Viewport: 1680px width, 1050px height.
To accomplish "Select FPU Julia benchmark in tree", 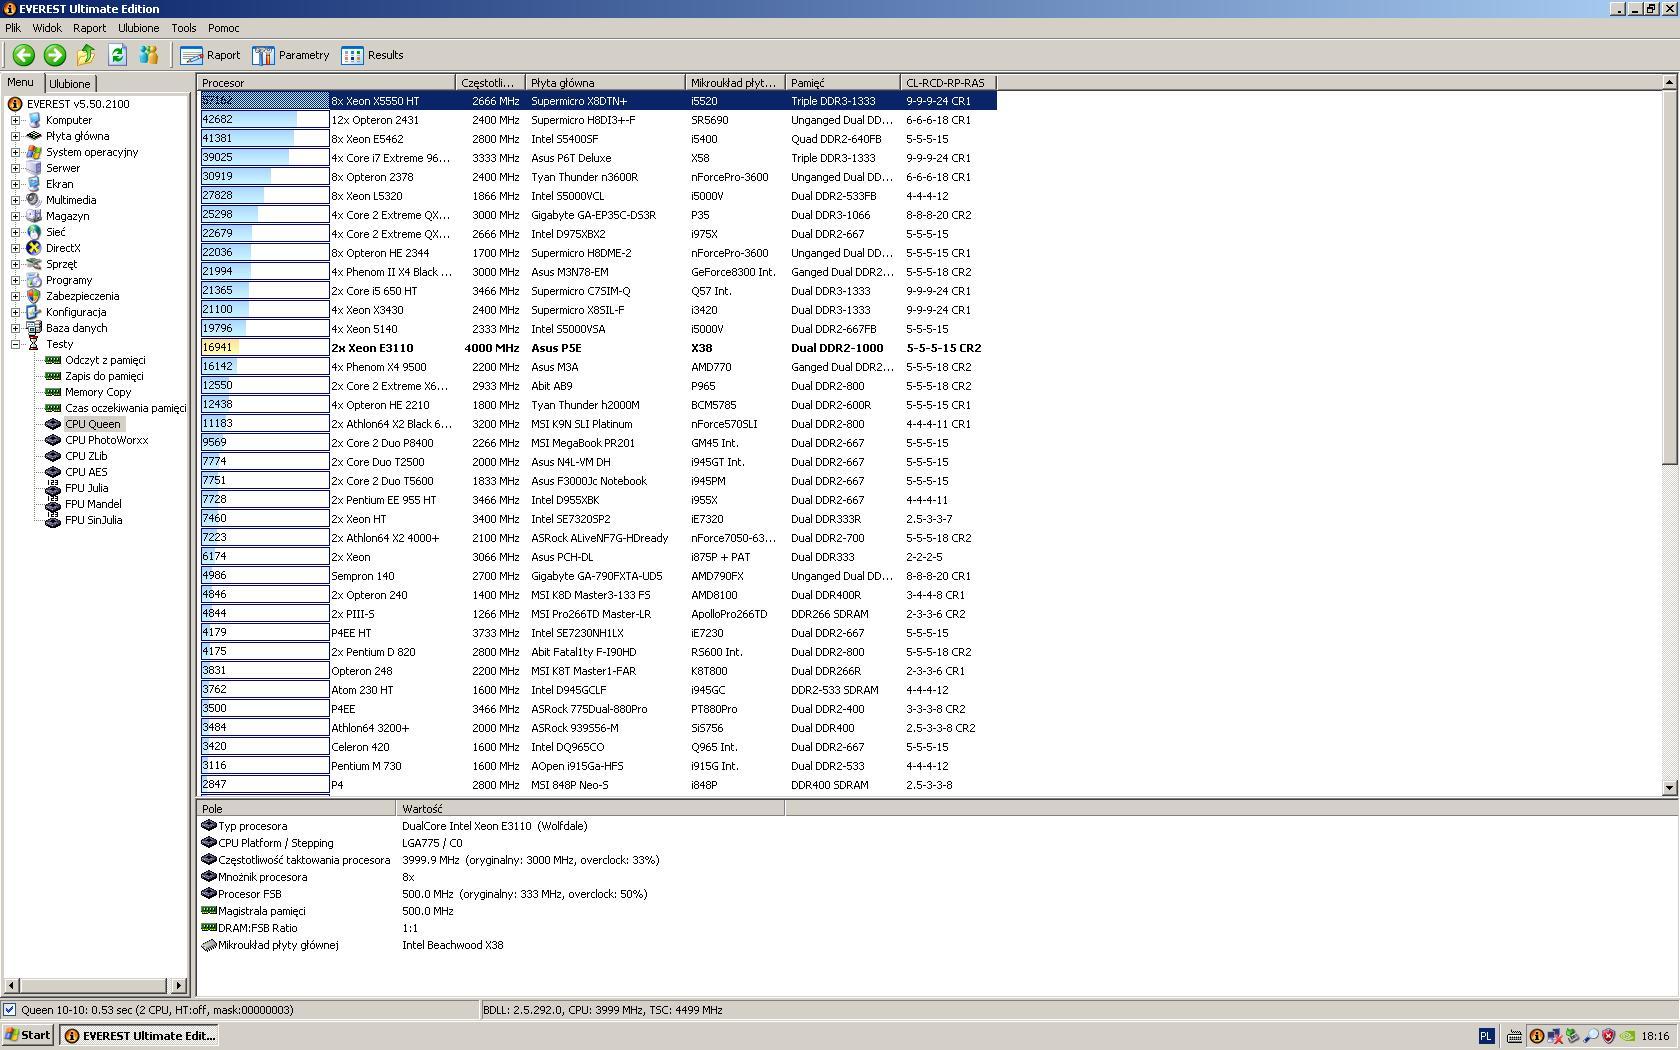I will pos(86,488).
